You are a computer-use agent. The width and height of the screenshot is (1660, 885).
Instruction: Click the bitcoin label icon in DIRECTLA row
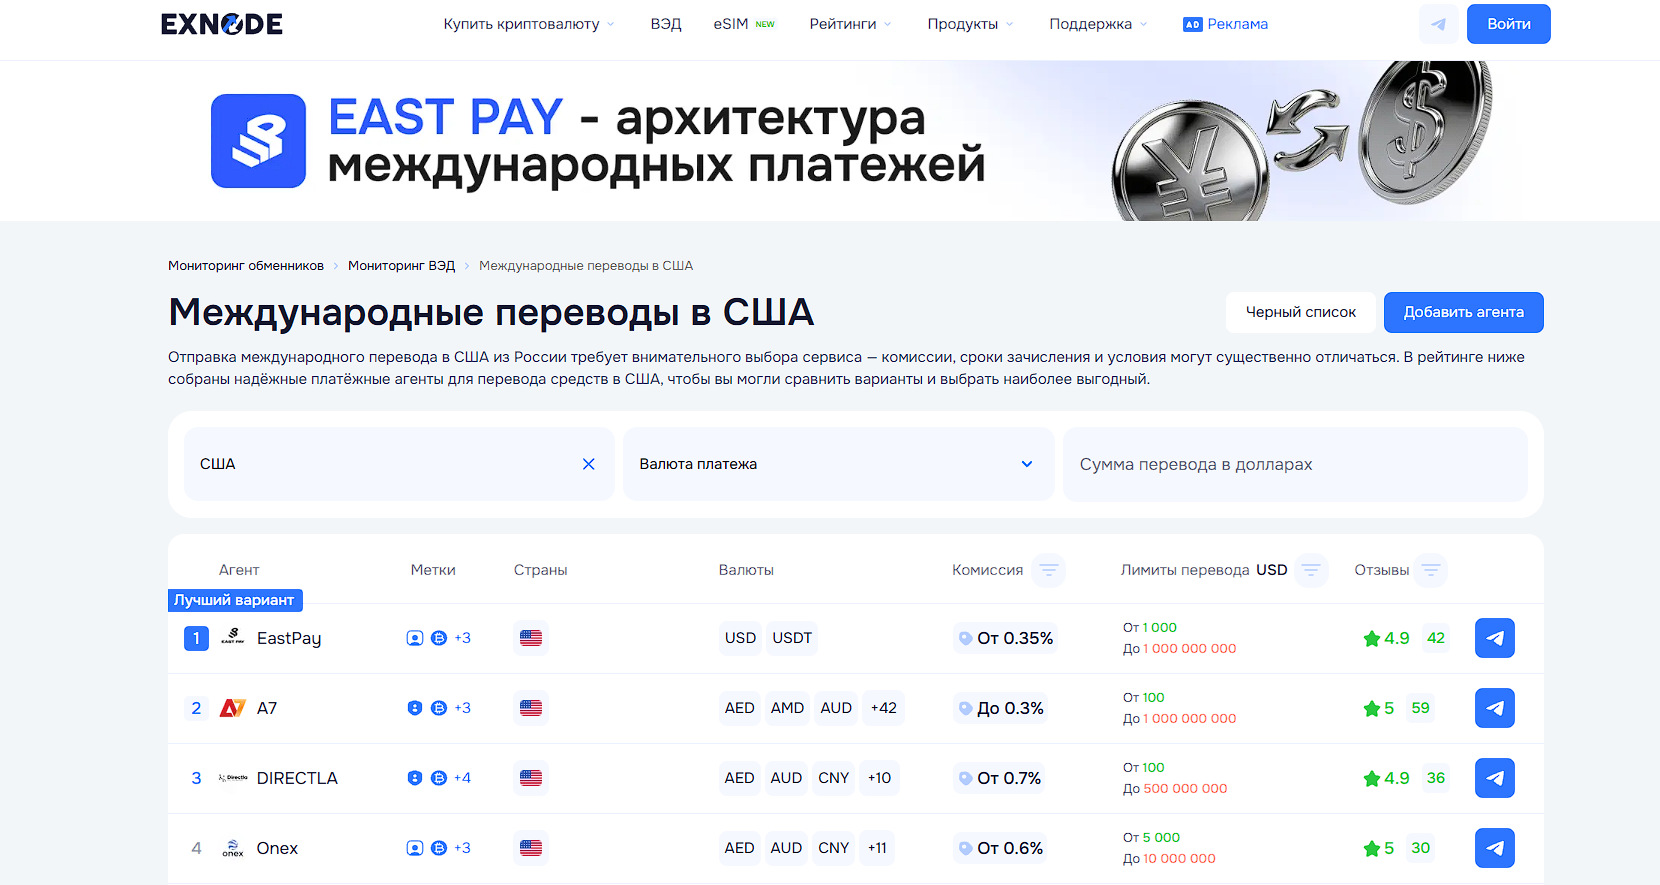pos(439,778)
